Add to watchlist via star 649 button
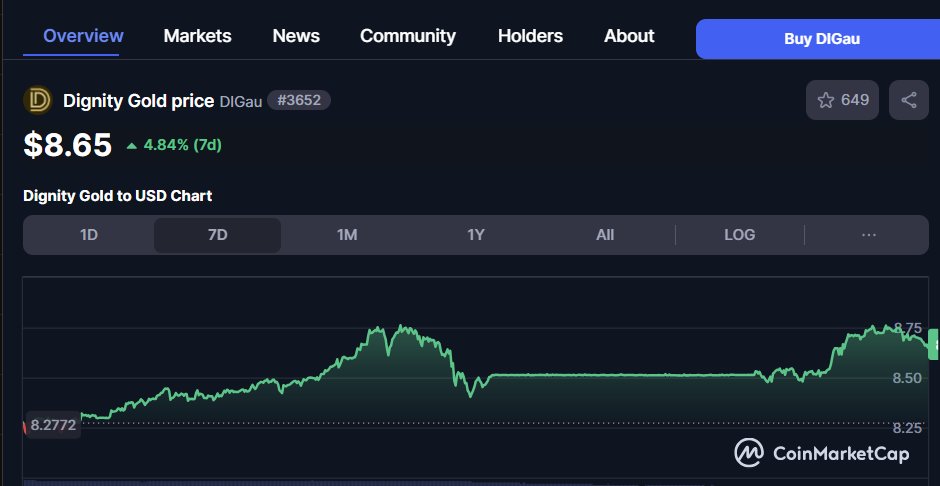The image size is (940, 486). pos(842,100)
